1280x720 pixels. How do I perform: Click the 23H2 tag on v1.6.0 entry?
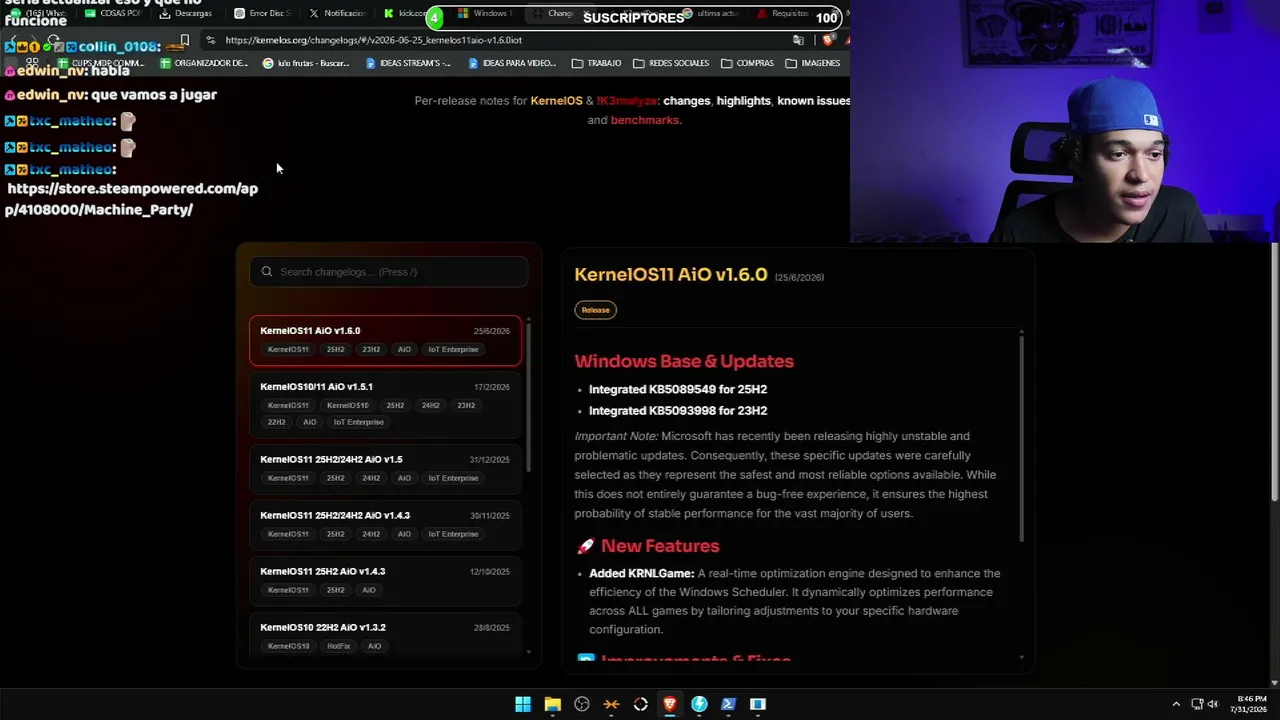click(371, 350)
